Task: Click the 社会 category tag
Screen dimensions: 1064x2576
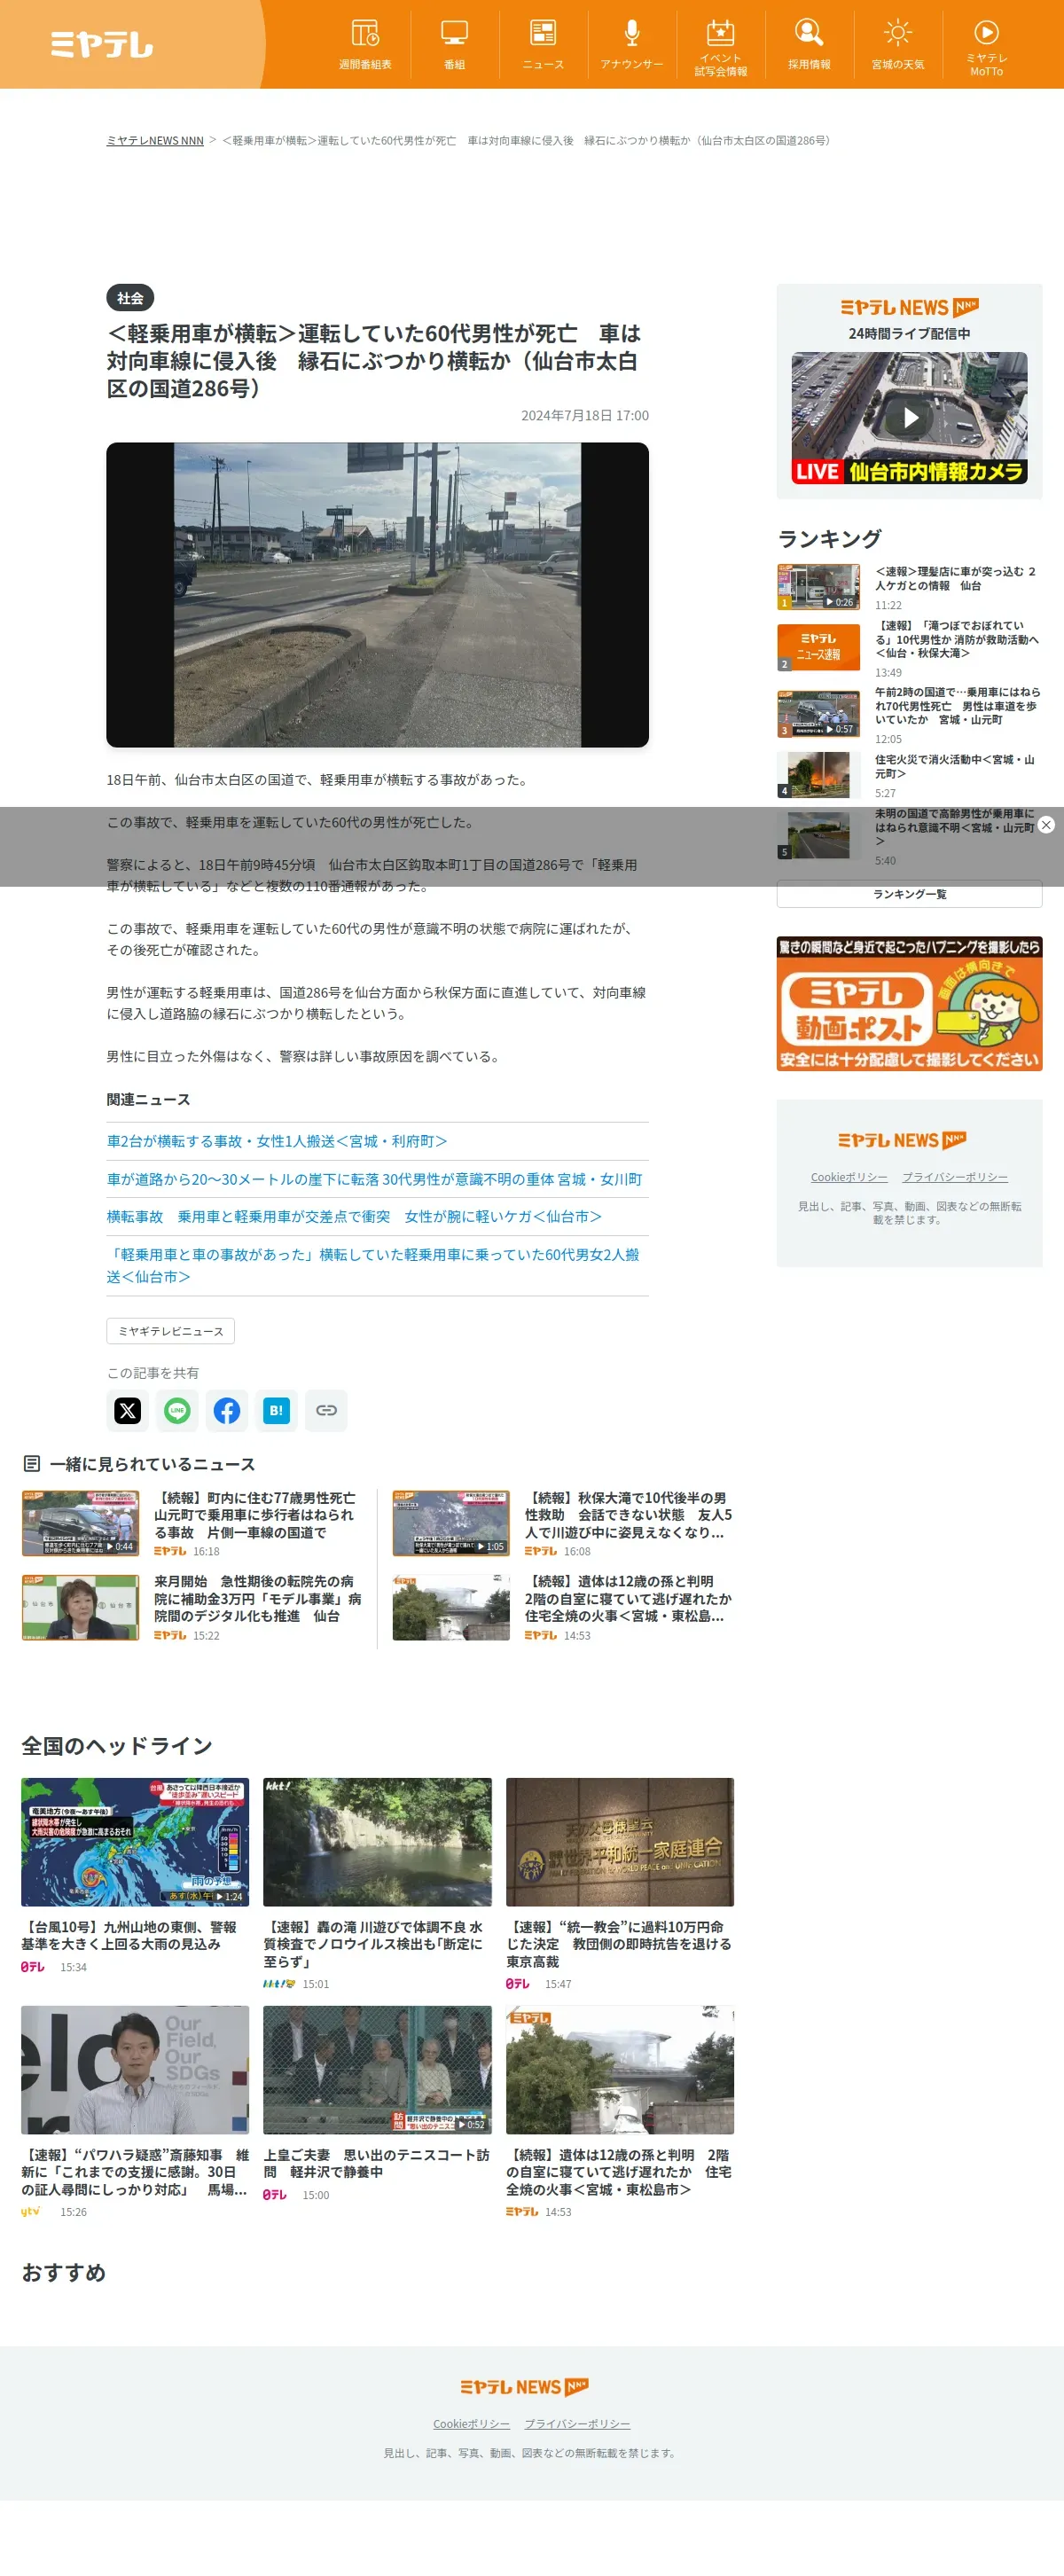Action: pos(130,298)
